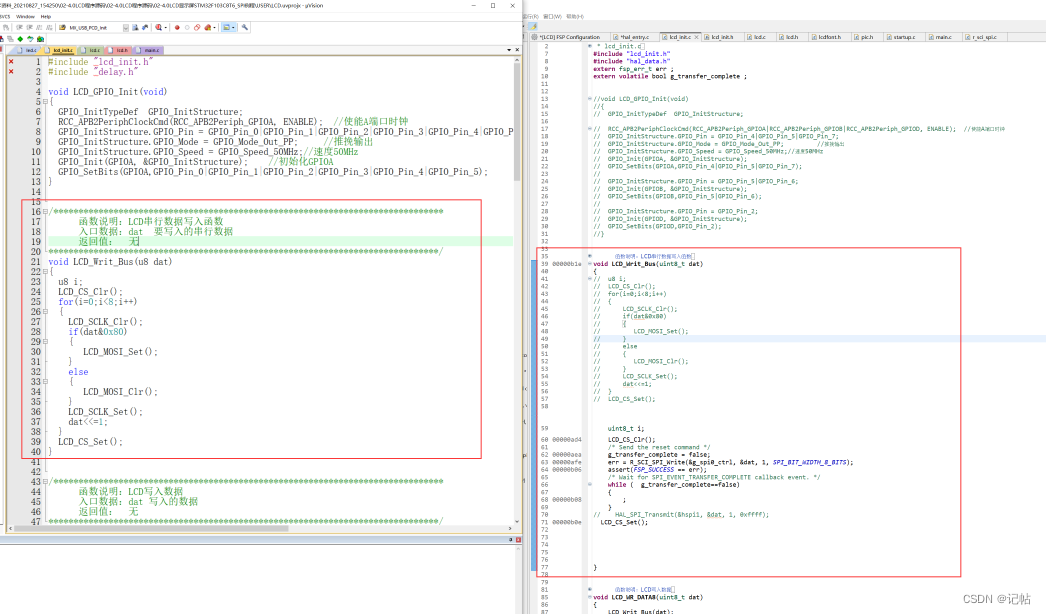Collapse the comment block at line 43
Screen dimensions: 1046x614
(x=45, y=482)
